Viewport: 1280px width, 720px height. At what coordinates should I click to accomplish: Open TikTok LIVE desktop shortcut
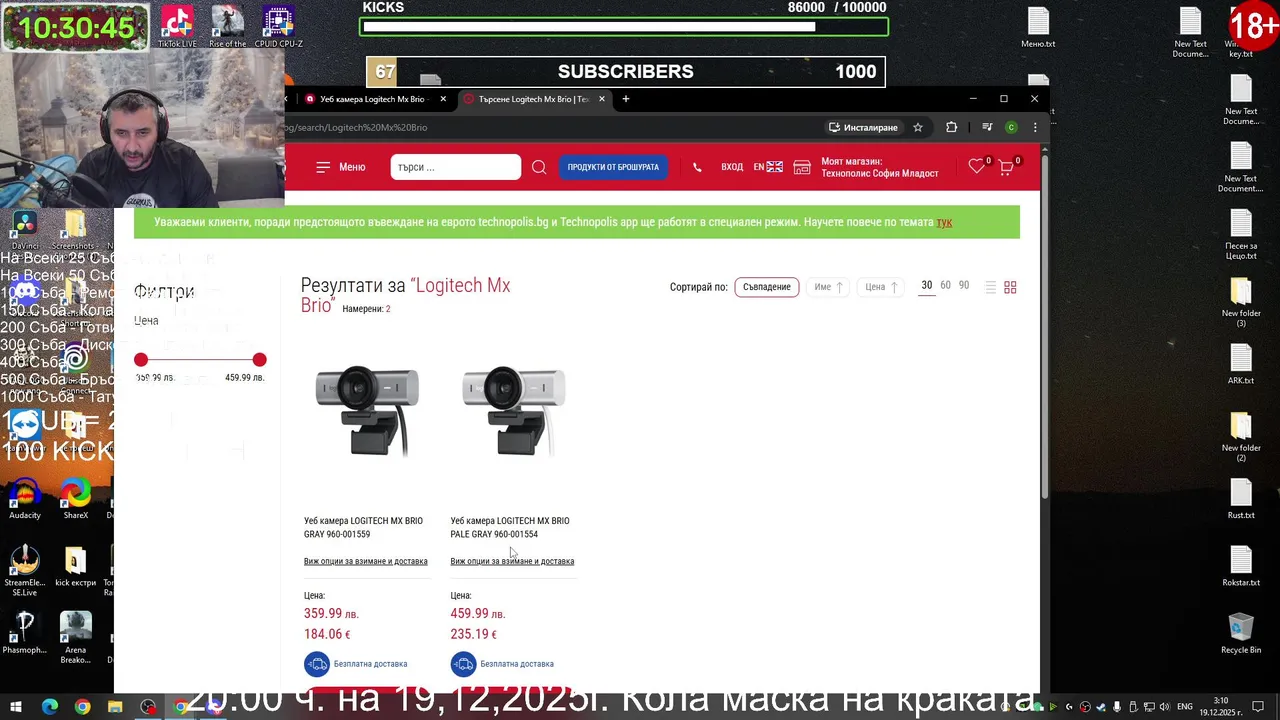(177, 27)
